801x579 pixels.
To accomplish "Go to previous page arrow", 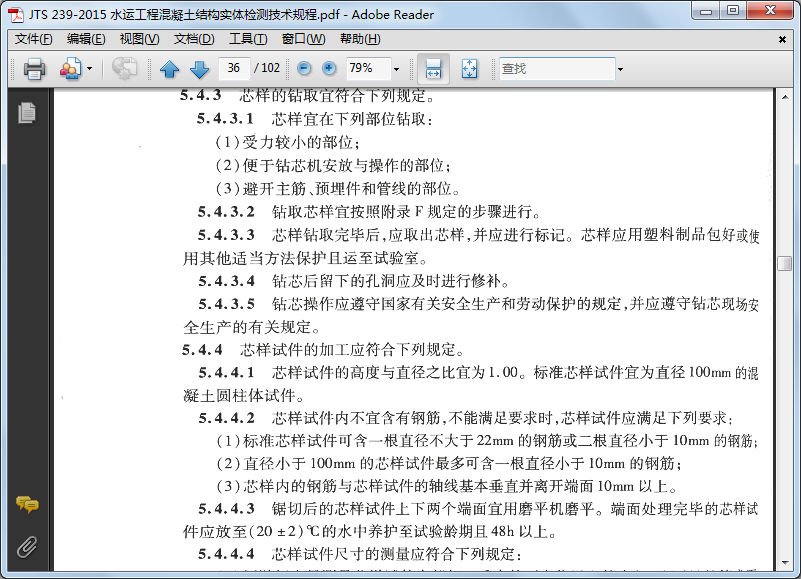I will pos(170,68).
